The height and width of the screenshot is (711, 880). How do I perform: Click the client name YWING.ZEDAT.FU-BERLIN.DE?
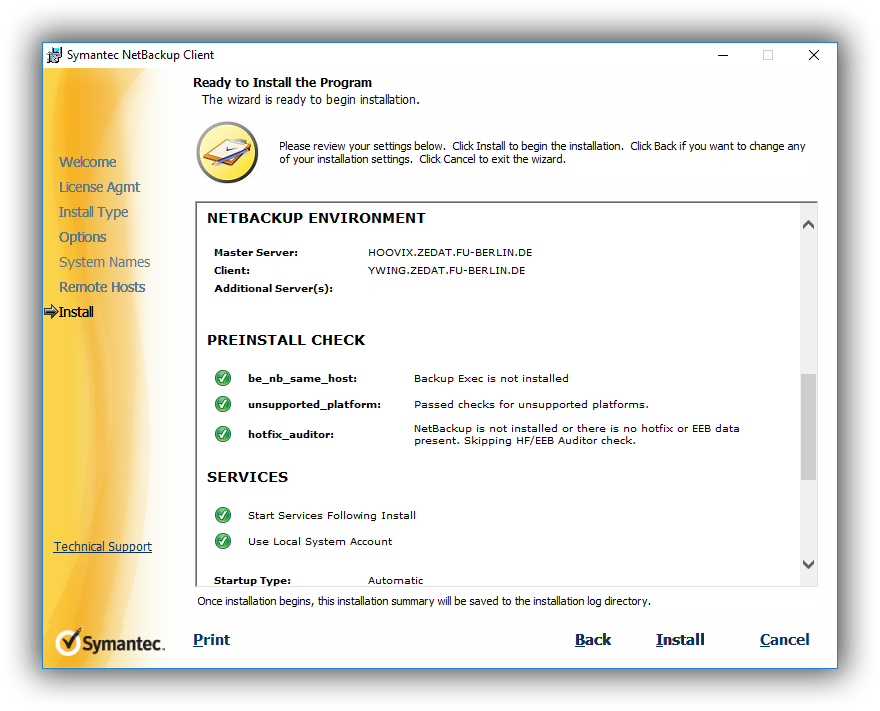click(x=447, y=270)
